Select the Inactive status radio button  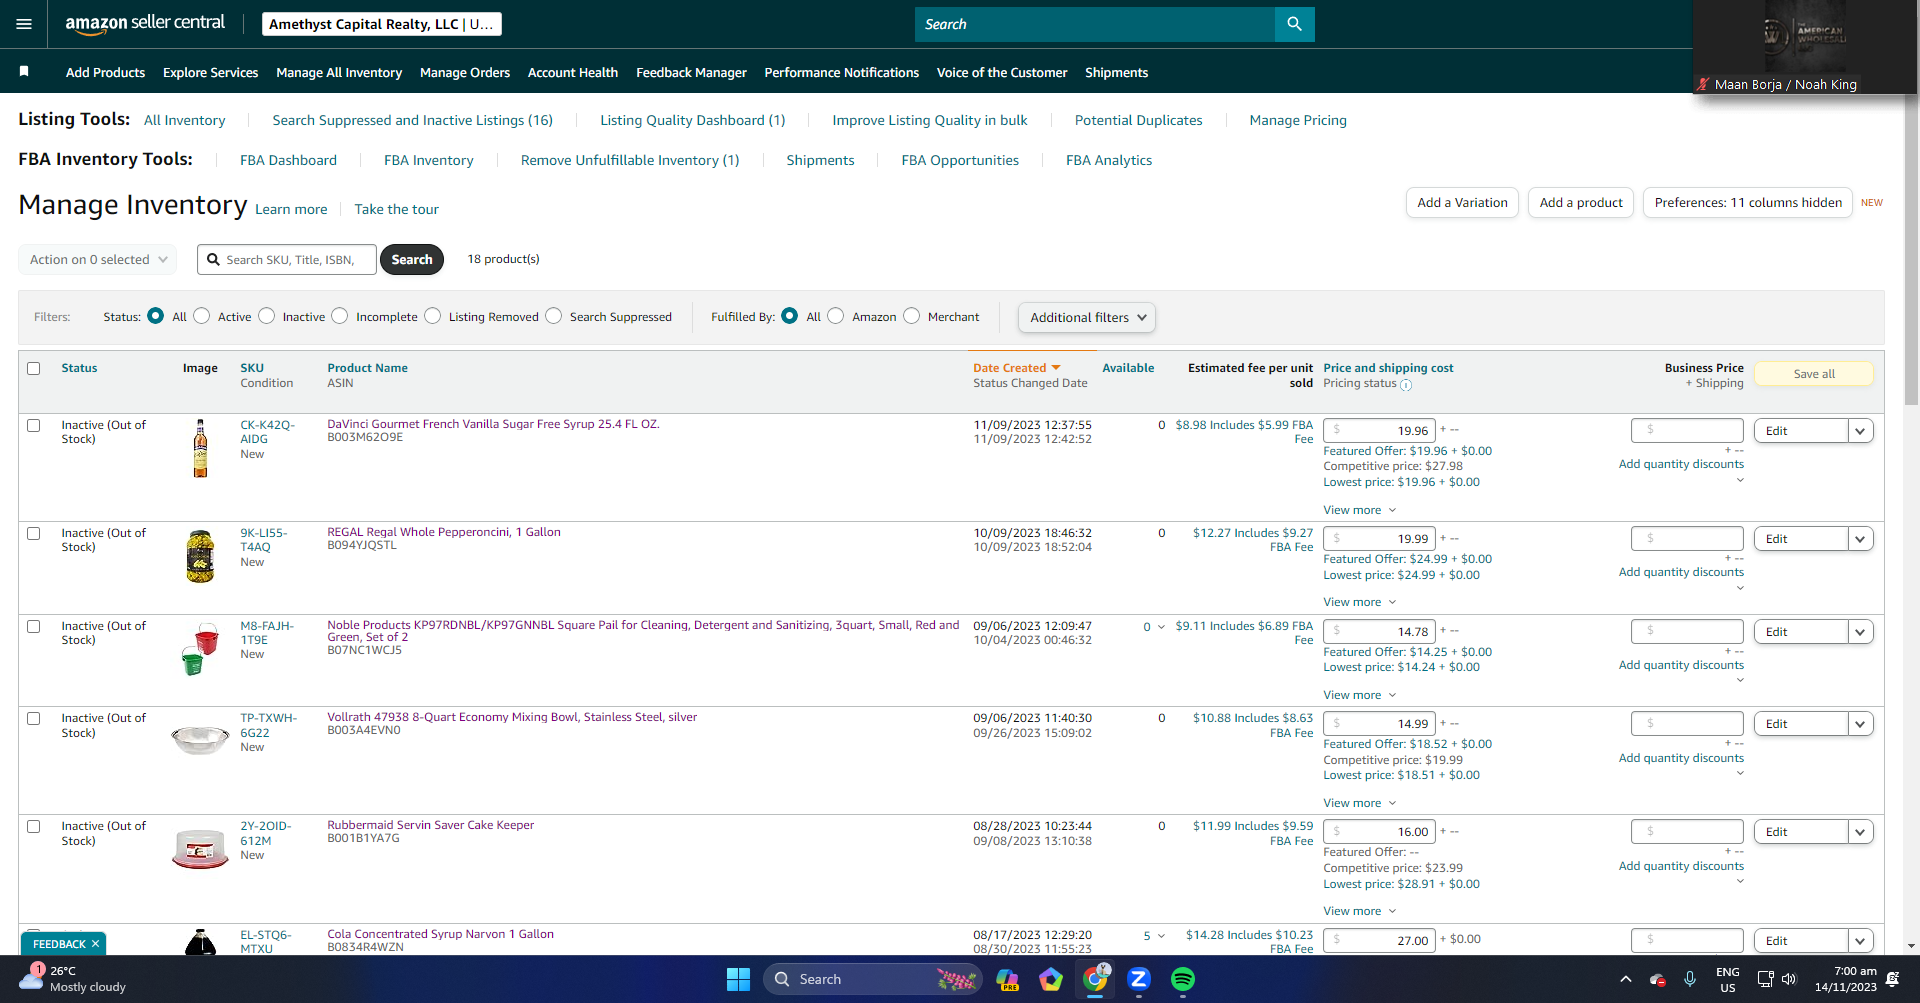pos(266,316)
